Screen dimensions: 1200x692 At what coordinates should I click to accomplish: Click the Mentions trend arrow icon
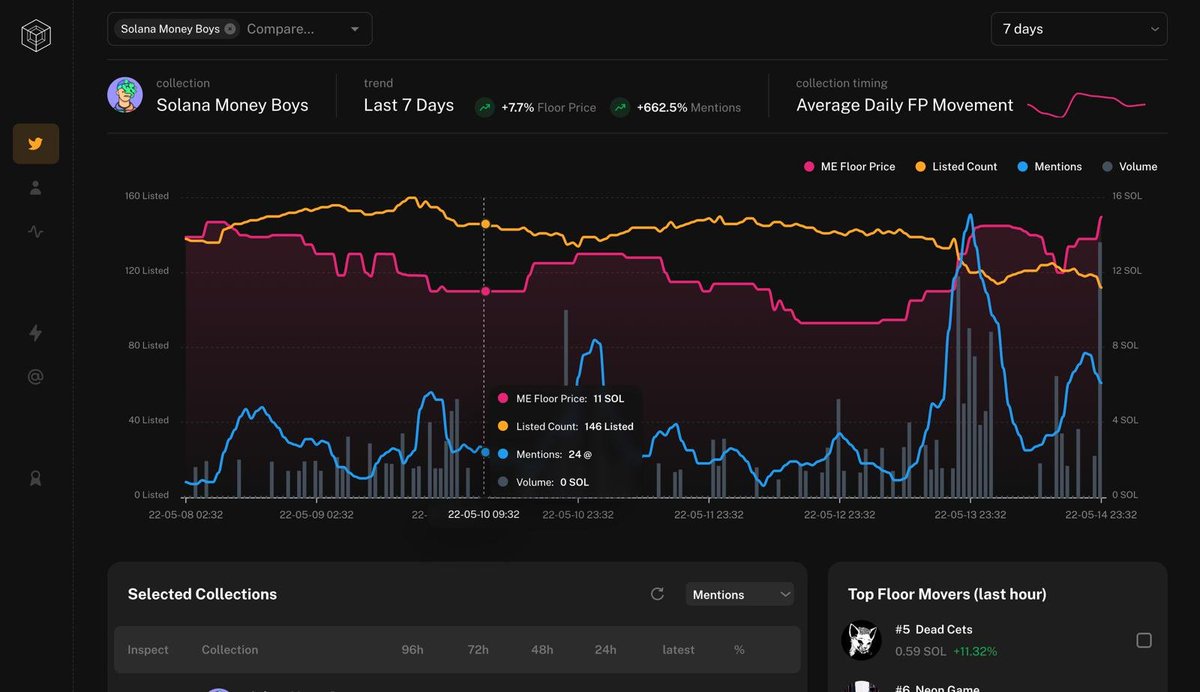coord(620,107)
